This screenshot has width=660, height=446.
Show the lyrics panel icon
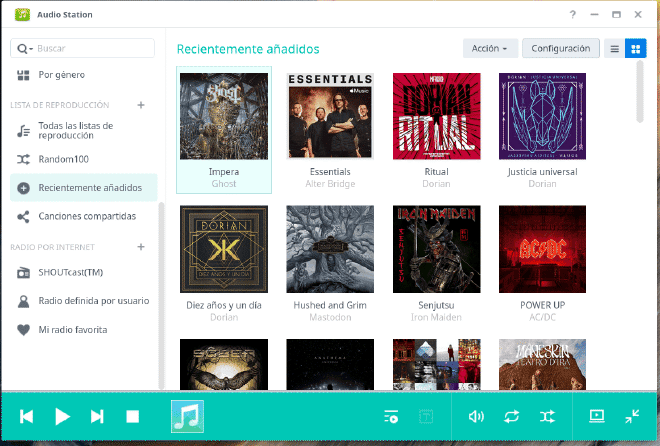pos(426,417)
